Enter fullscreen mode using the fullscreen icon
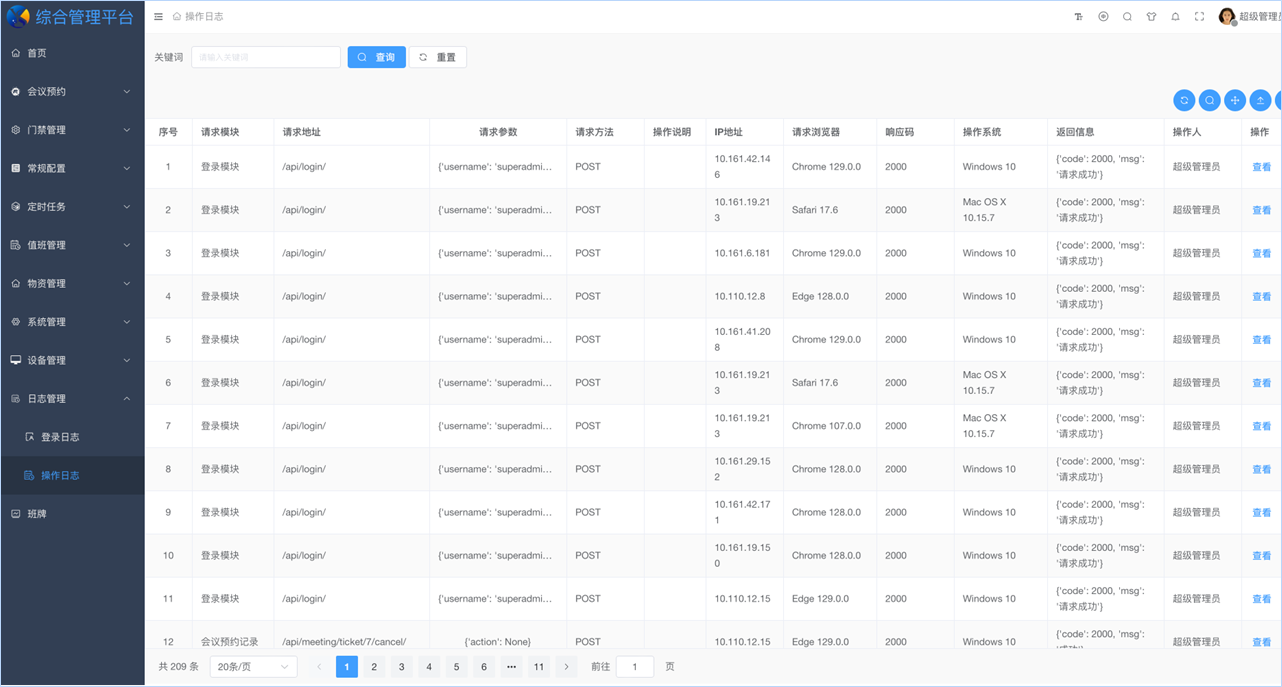The image size is (1282, 687). click(1199, 17)
